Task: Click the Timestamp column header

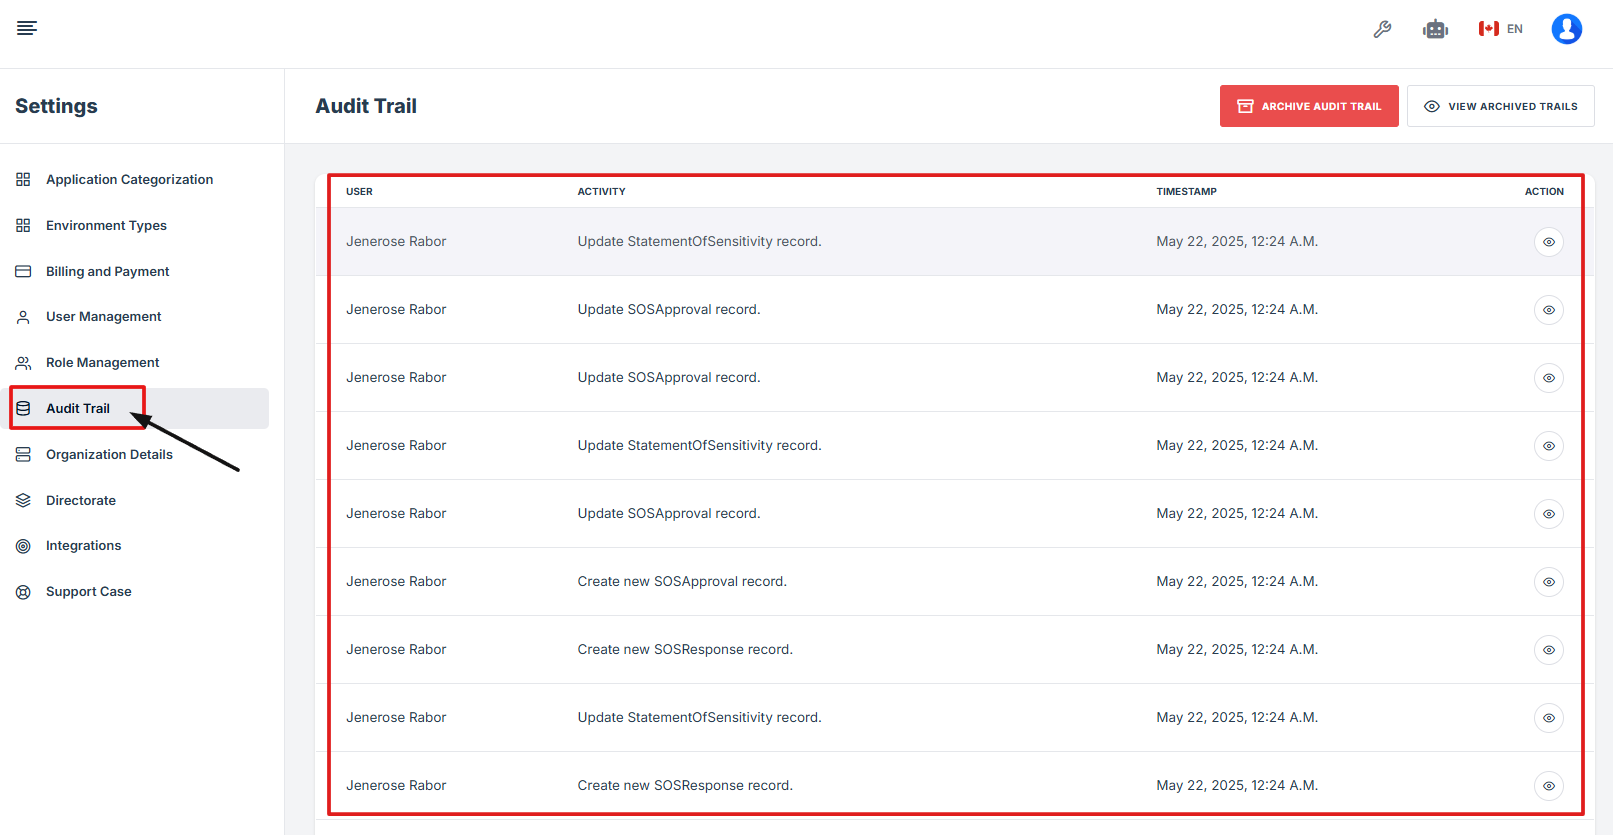Action: (x=1186, y=192)
